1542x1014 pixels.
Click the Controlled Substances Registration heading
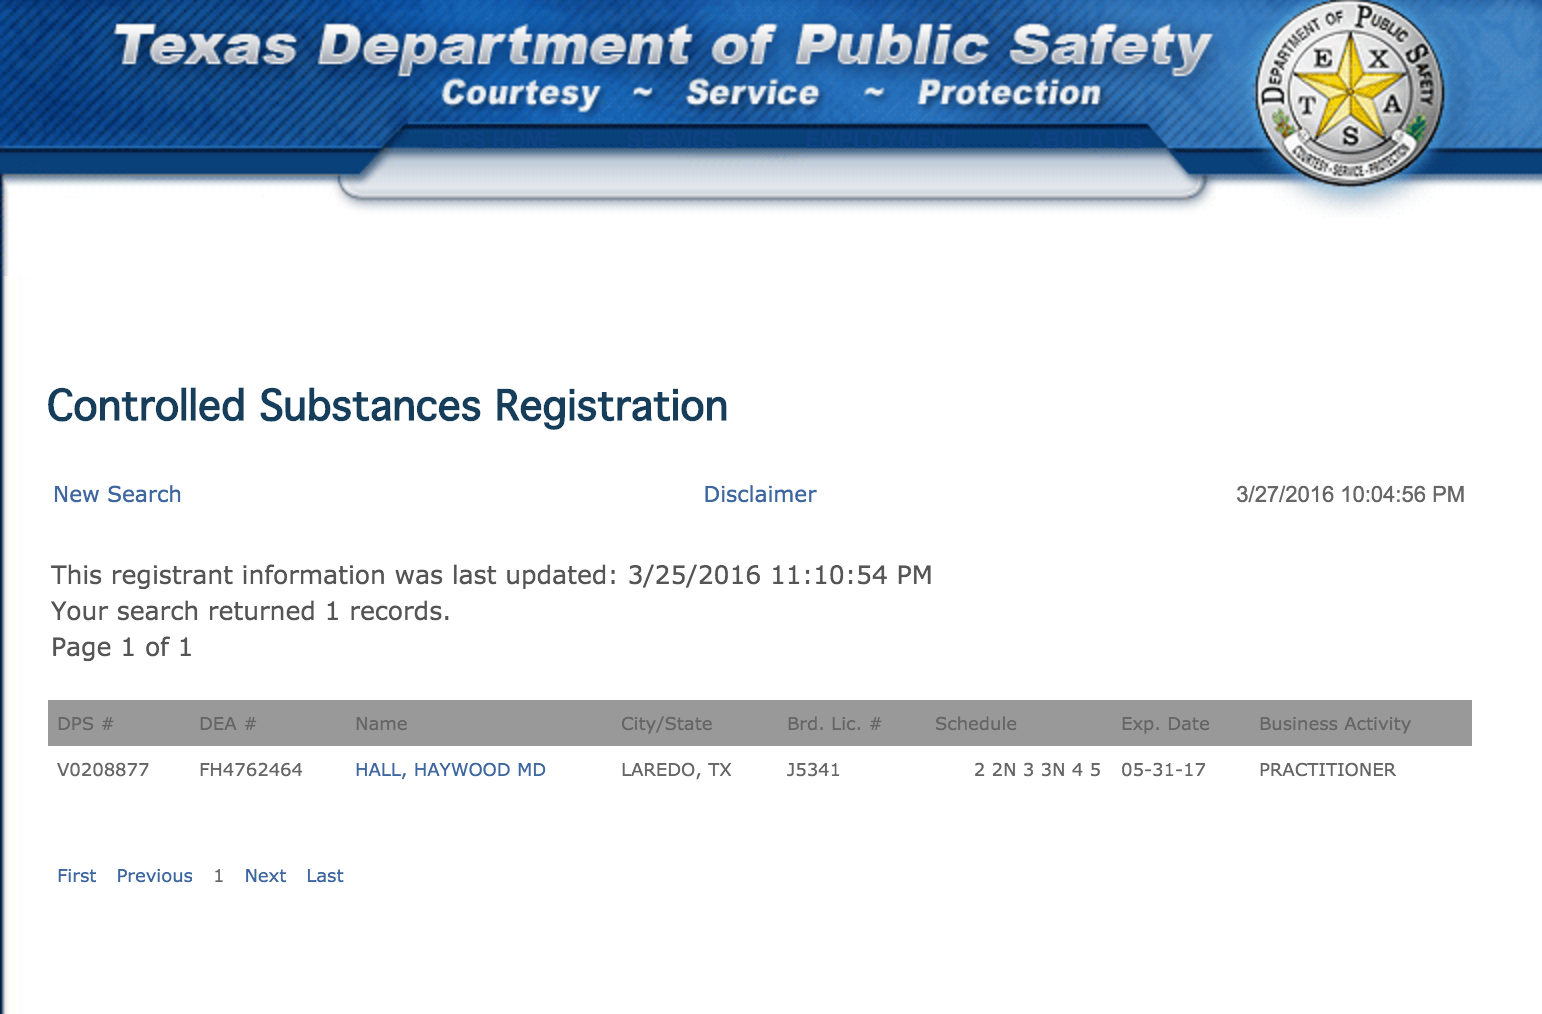coord(387,406)
